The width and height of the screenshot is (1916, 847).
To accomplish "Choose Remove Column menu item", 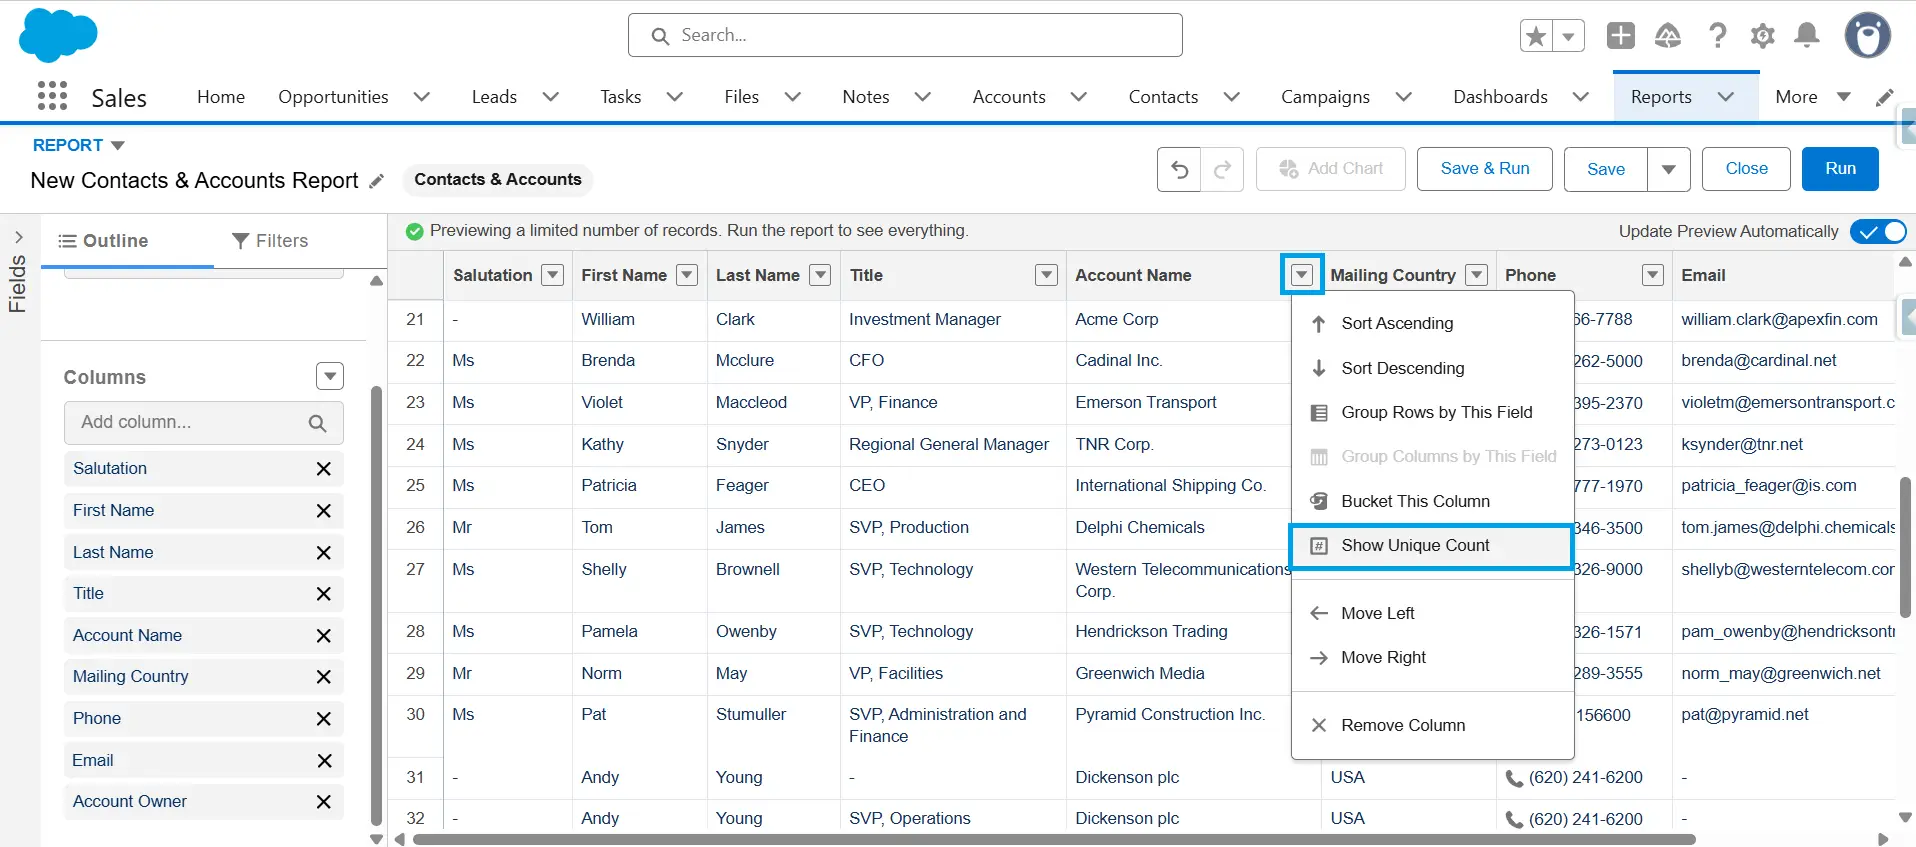I will pos(1433,726).
